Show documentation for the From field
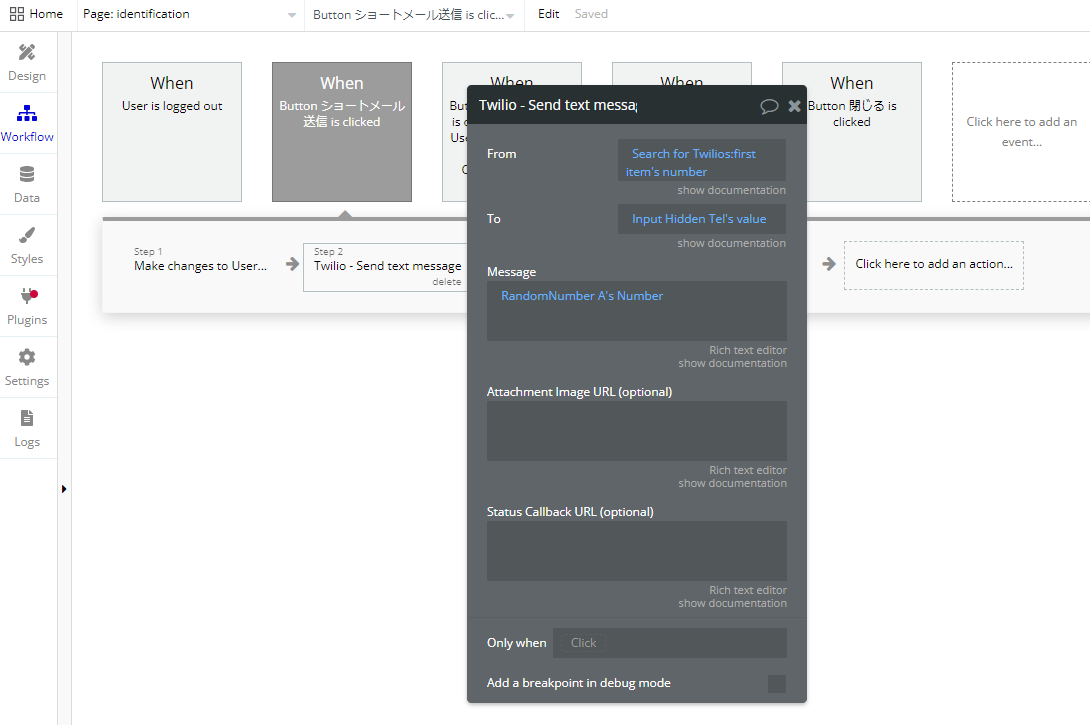This screenshot has height=725, width=1090. click(x=731, y=190)
